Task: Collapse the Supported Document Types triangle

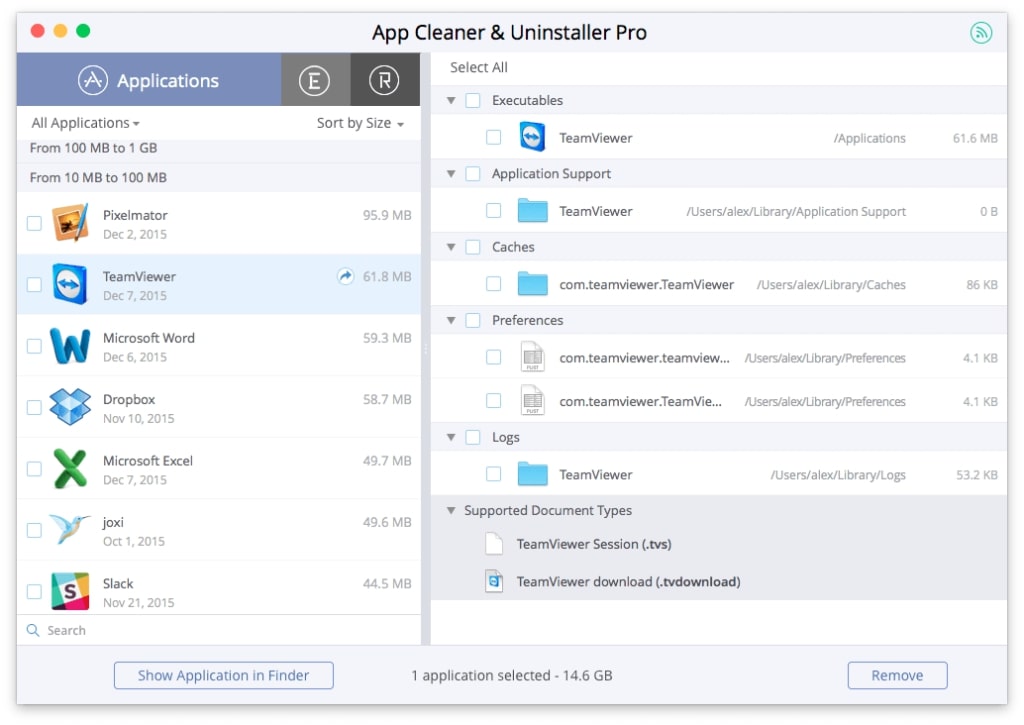Action: (x=451, y=510)
